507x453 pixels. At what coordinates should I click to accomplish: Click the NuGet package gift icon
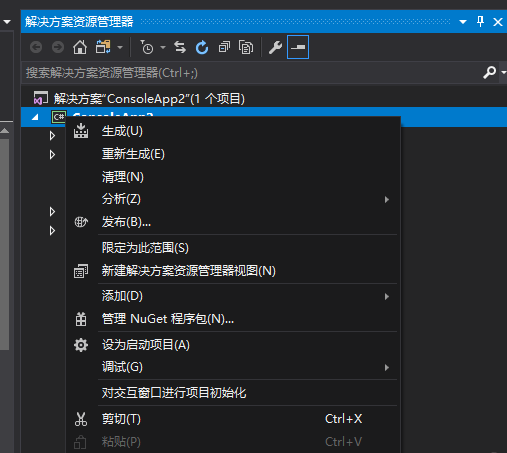(81, 319)
